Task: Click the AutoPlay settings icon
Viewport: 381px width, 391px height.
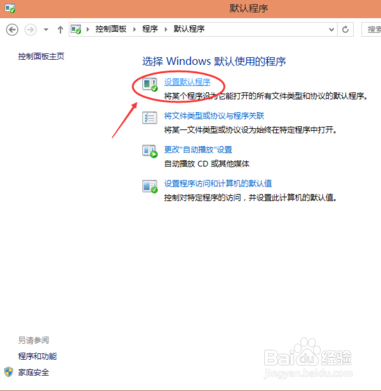Action: (x=150, y=151)
